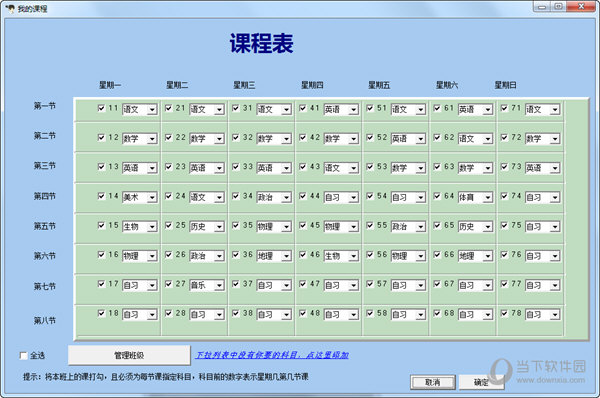Expand subject dropdown for period 66

click(488, 256)
